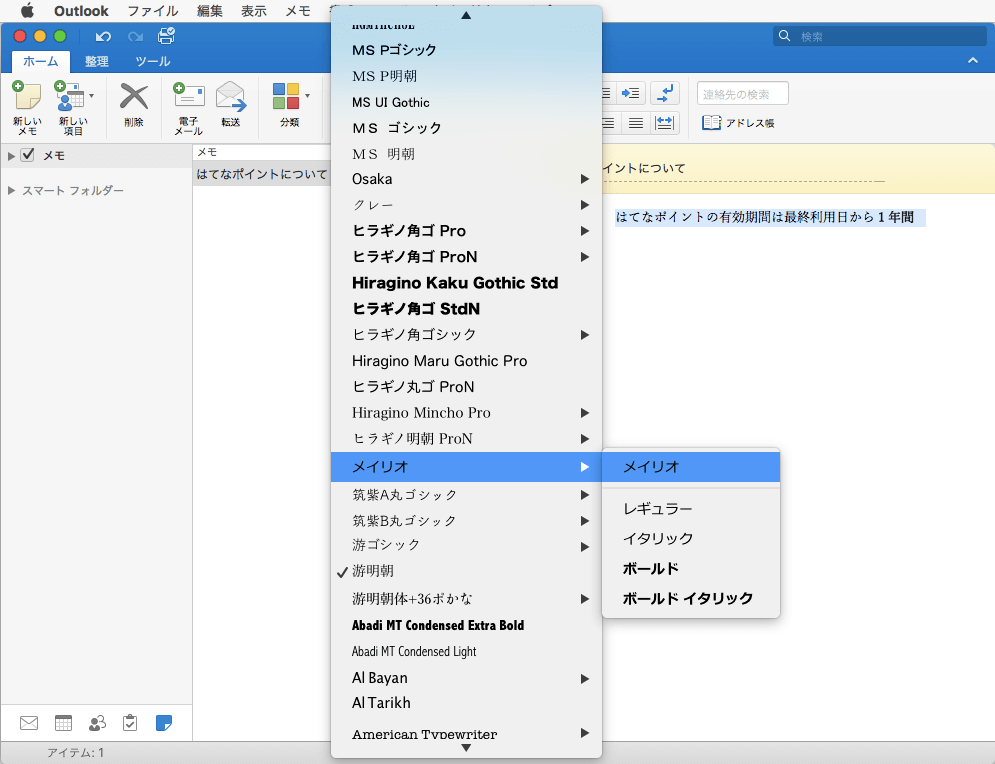Open the Osaka font submenu

click(x=466, y=179)
